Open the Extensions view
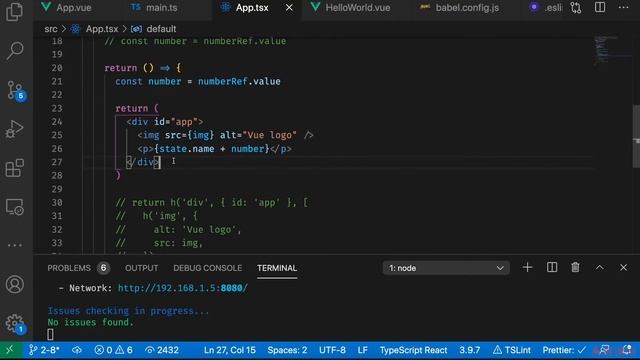This screenshot has height=360, width=640. coord(15,168)
